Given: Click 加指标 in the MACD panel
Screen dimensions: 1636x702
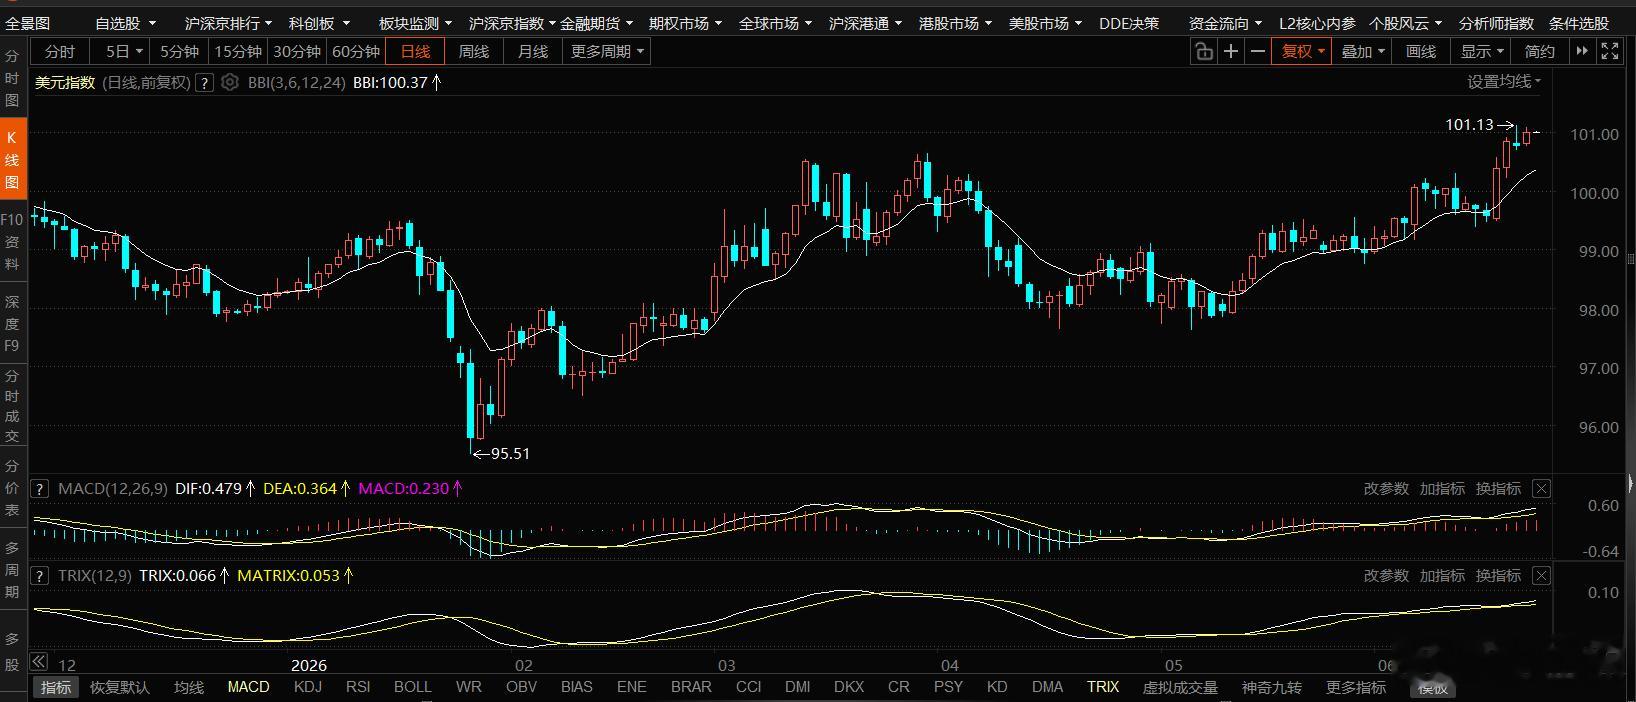Looking at the screenshot, I should coord(1442,489).
